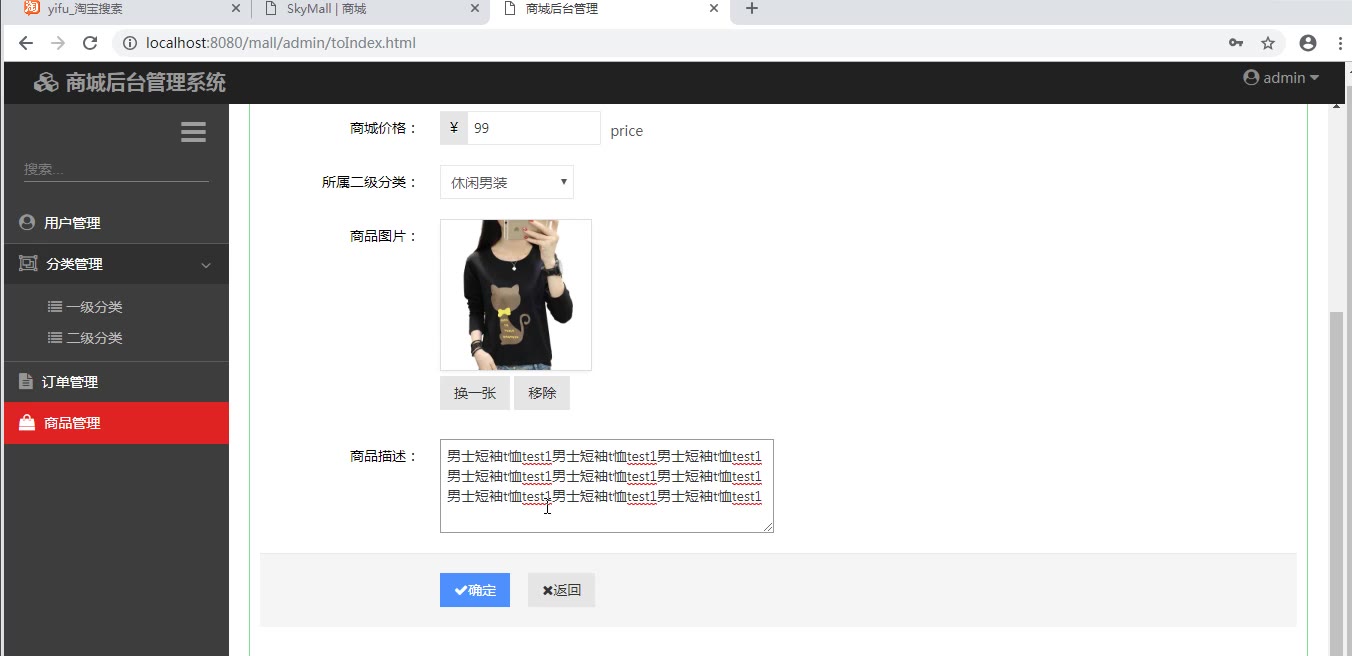The image size is (1352, 656).
Task: Click the 商城价格 label
Action: [384, 128]
